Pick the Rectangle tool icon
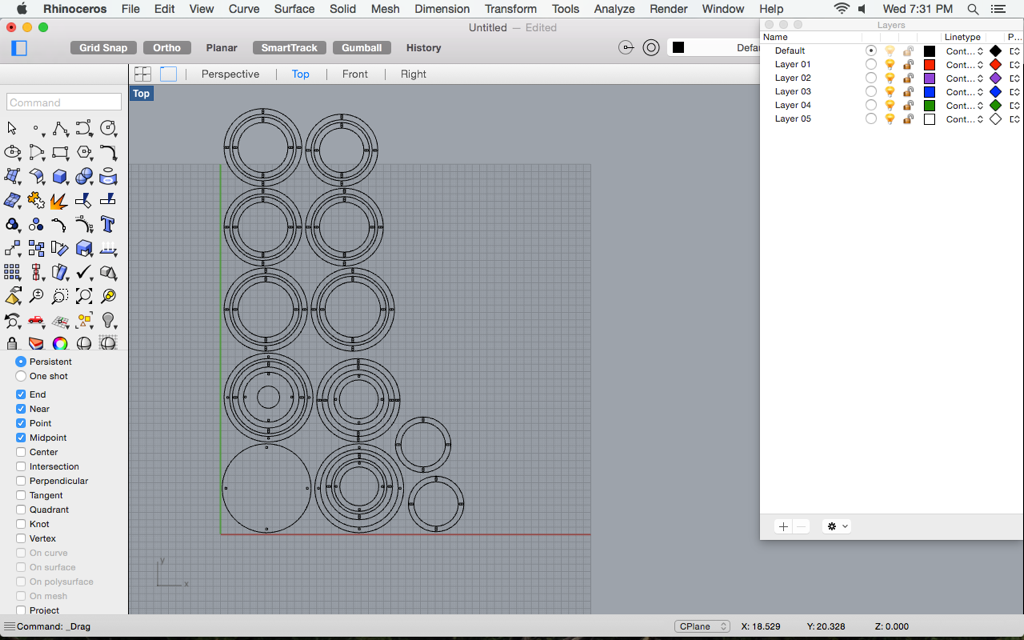The height and width of the screenshot is (640, 1024). point(60,153)
